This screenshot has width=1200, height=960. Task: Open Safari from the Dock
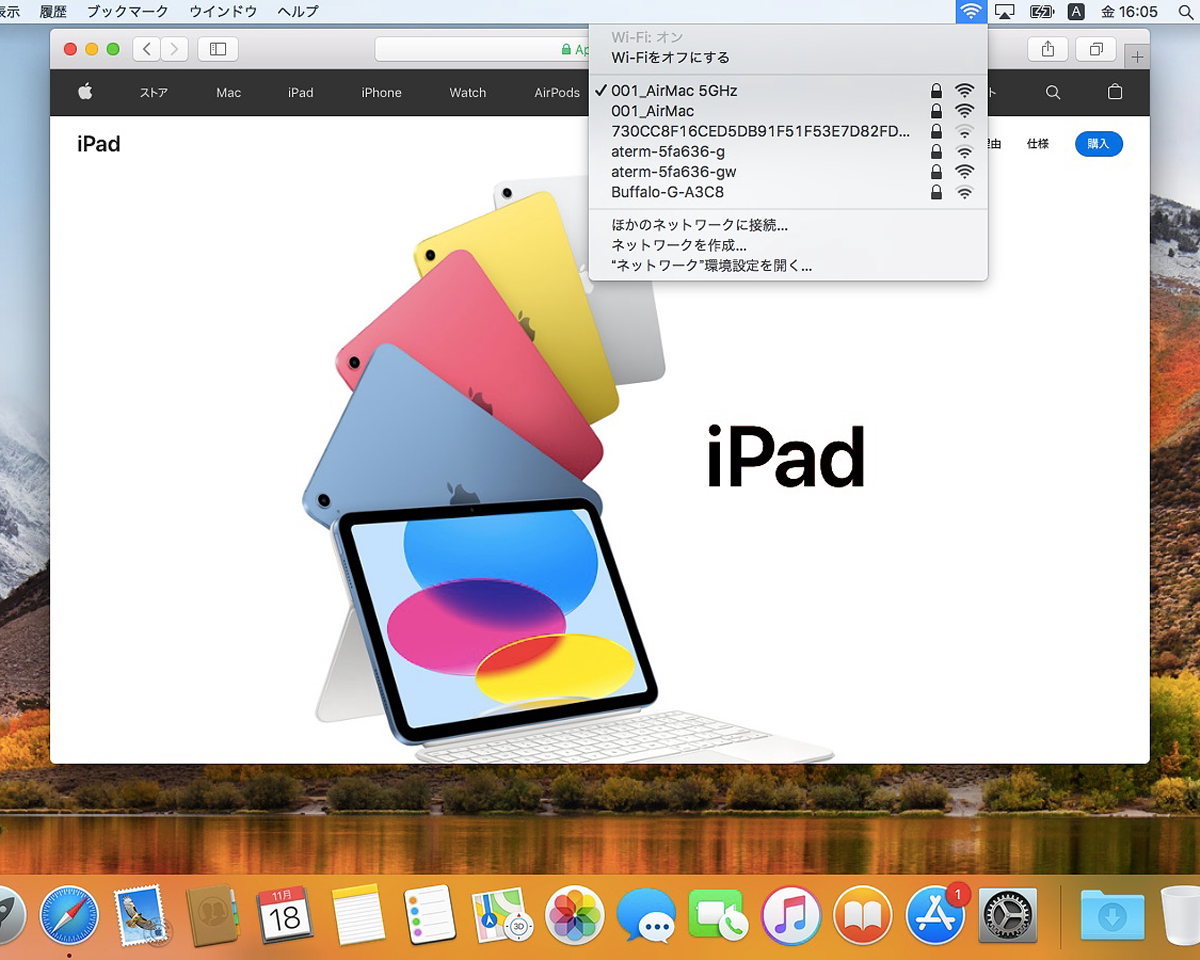coord(69,916)
